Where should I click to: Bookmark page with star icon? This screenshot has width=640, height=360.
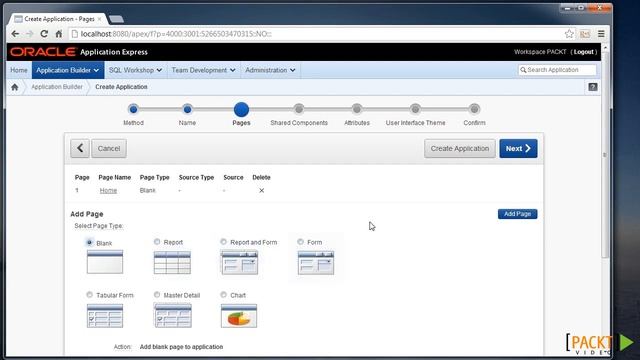tap(569, 34)
